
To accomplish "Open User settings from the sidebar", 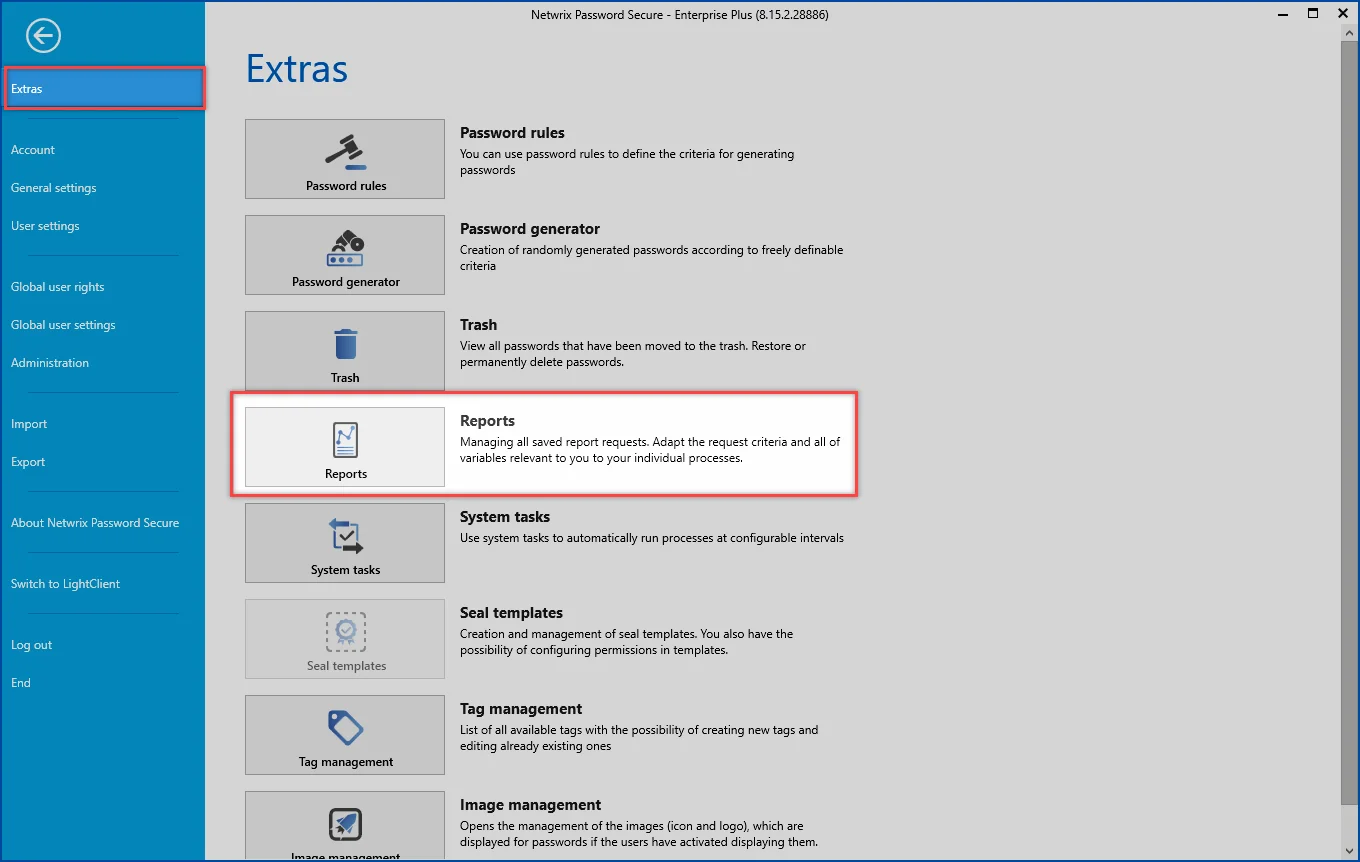I will point(45,226).
